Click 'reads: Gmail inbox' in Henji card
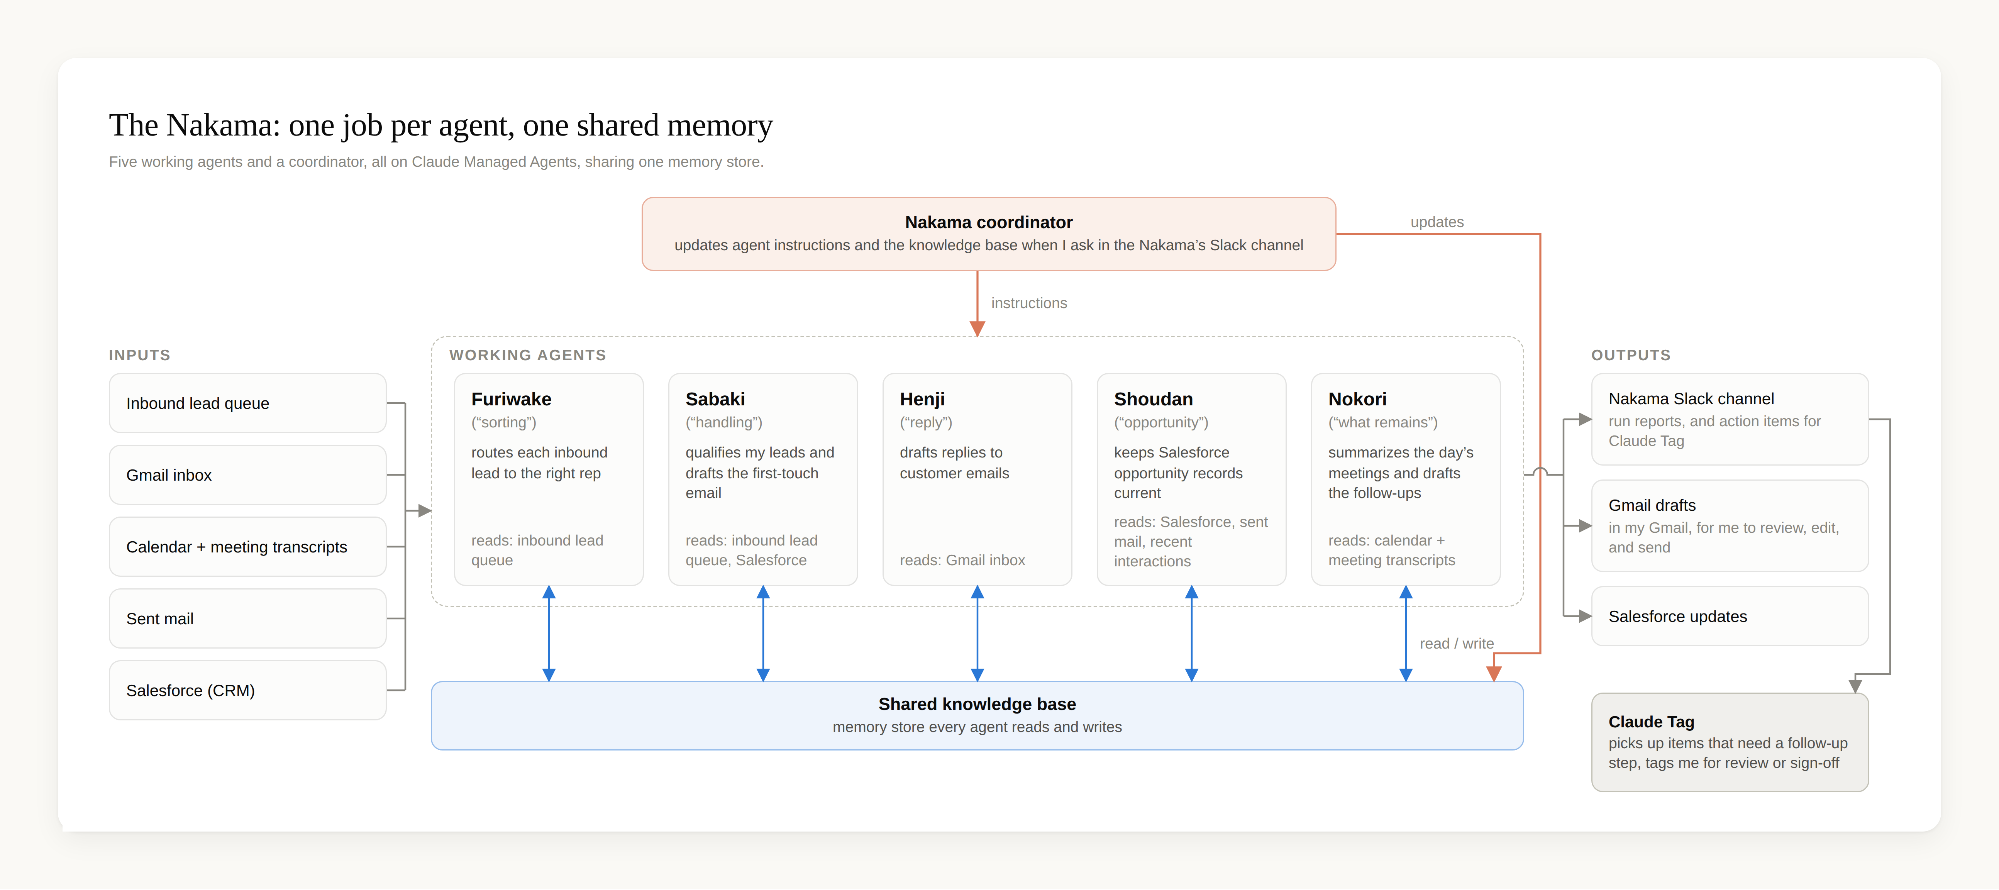This screenshot has height=890, width=1999. 963,560
